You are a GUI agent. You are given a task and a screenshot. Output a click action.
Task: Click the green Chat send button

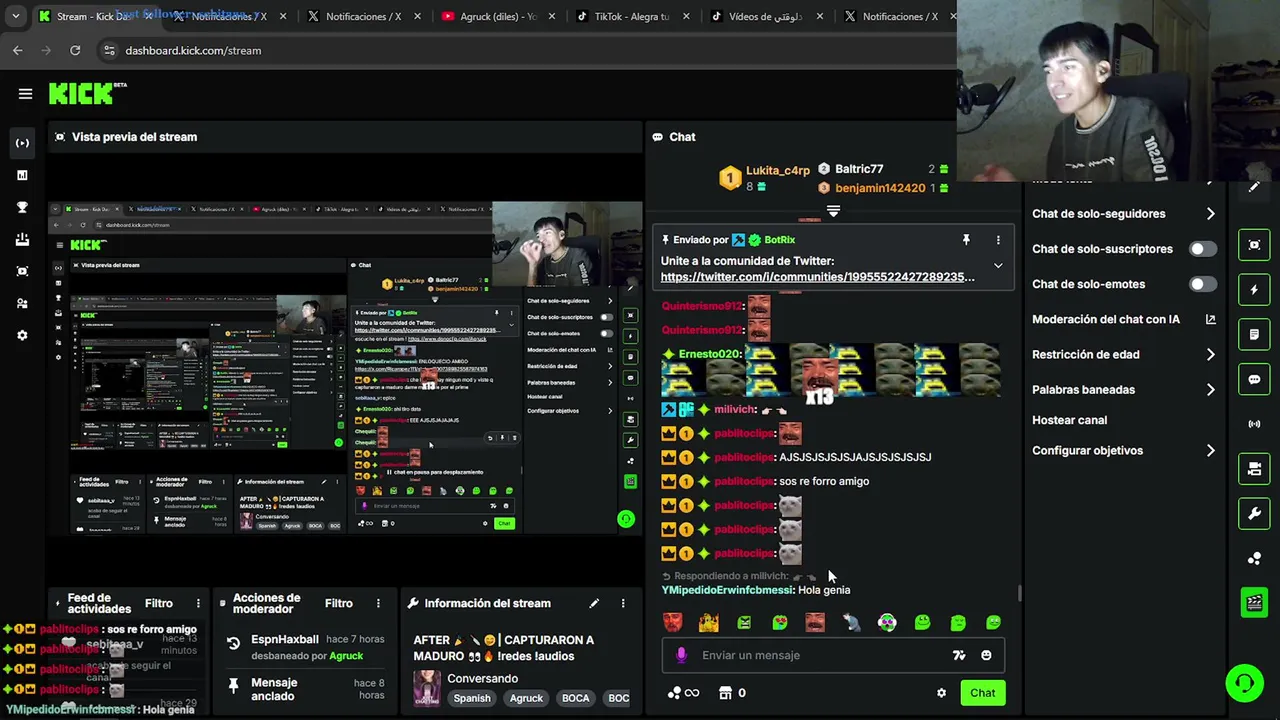(x=982, y=693)
